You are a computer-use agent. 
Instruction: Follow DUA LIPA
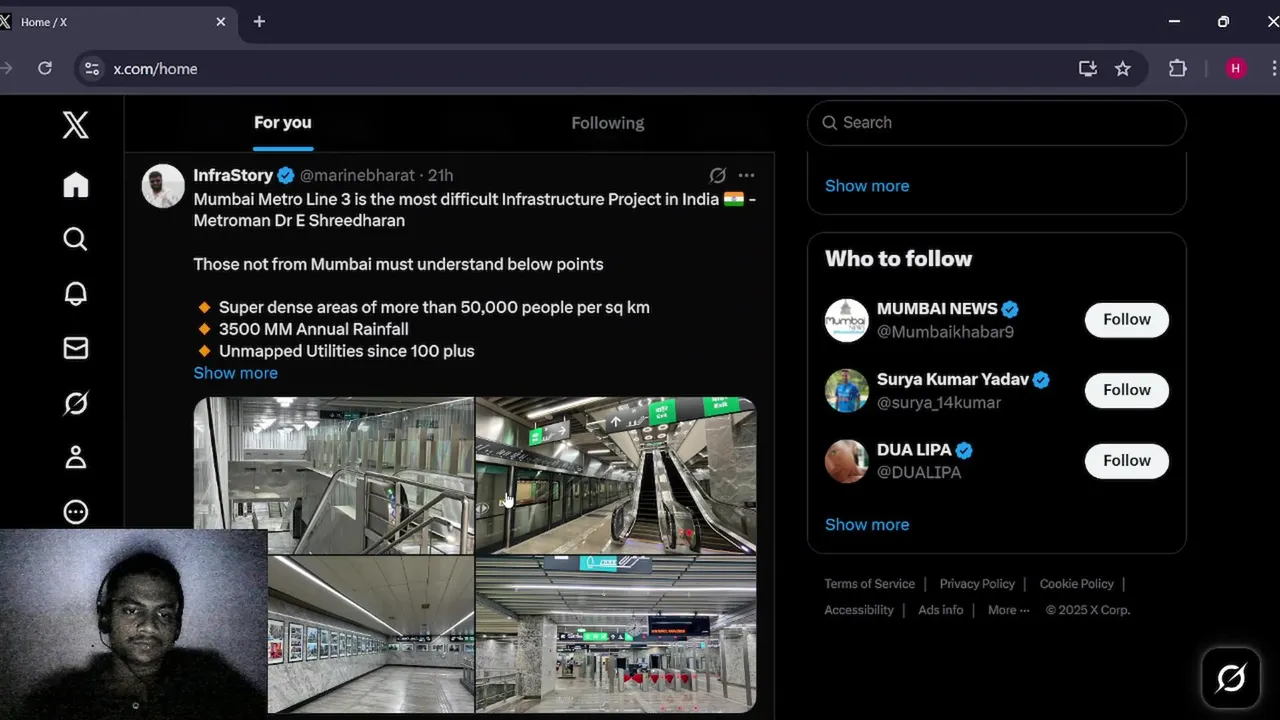(x=1127, y=461)
